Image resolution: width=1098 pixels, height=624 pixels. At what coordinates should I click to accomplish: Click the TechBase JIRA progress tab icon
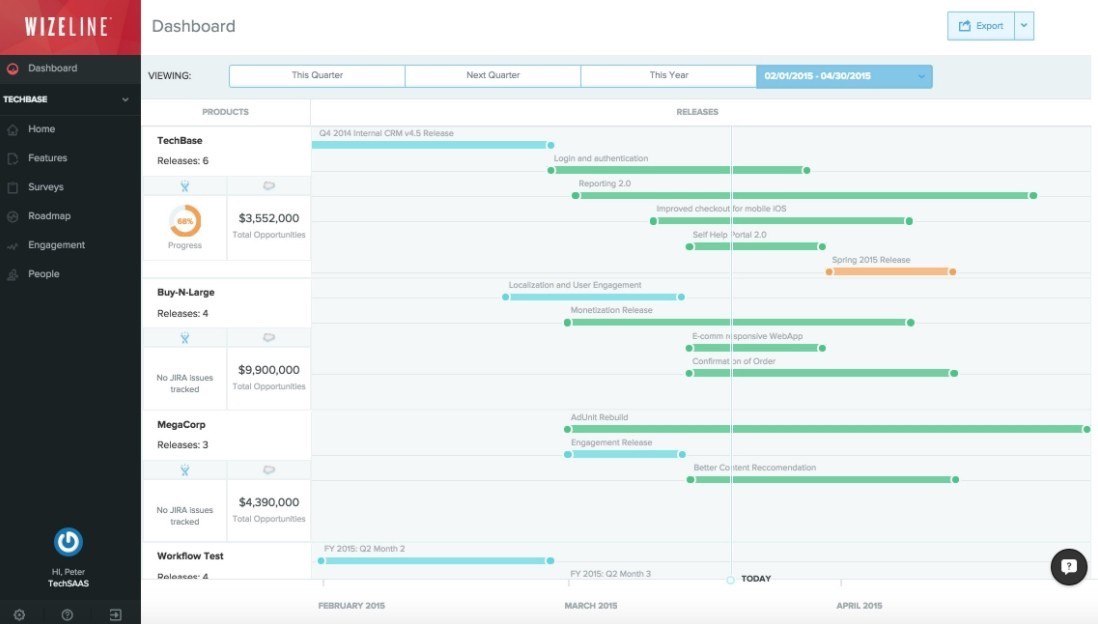point(185,186)
